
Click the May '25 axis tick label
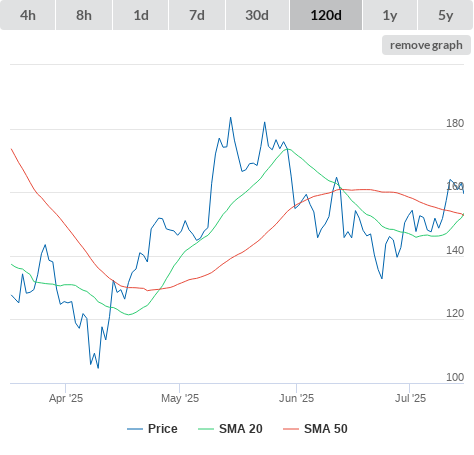[180, 398]
